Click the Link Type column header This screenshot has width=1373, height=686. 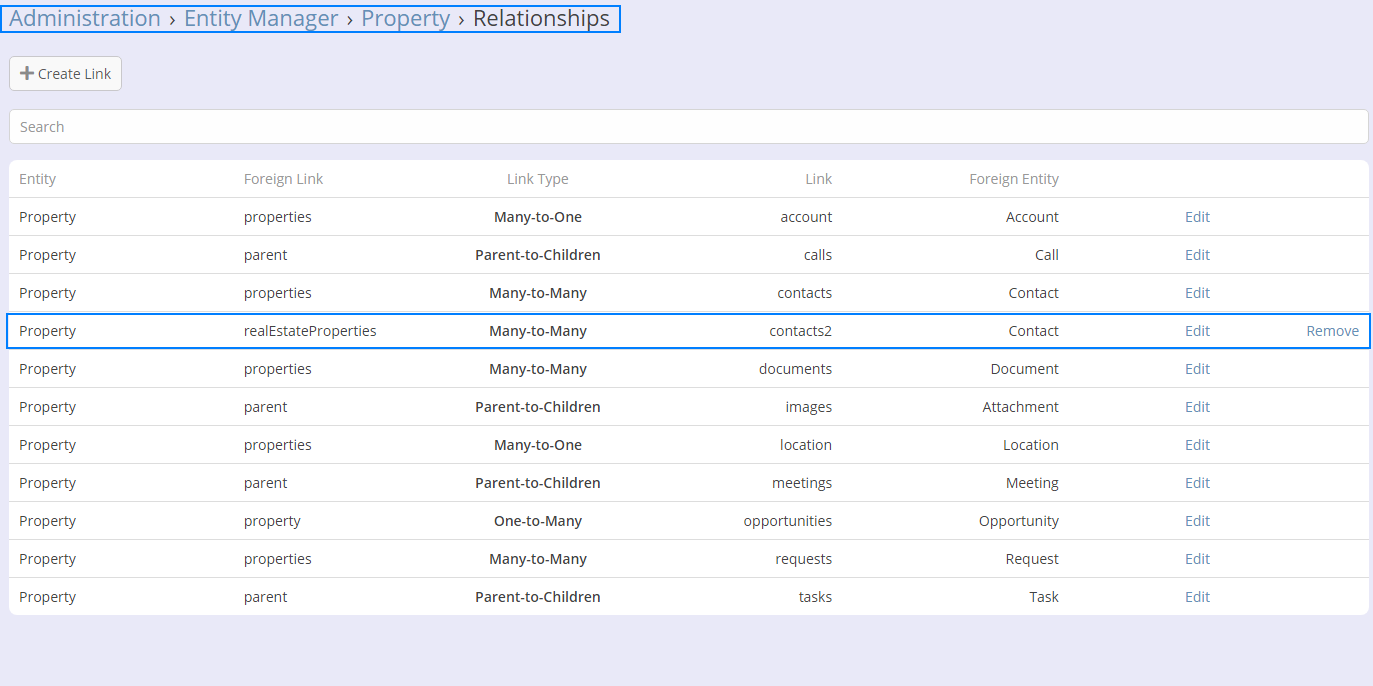(537, 180)
